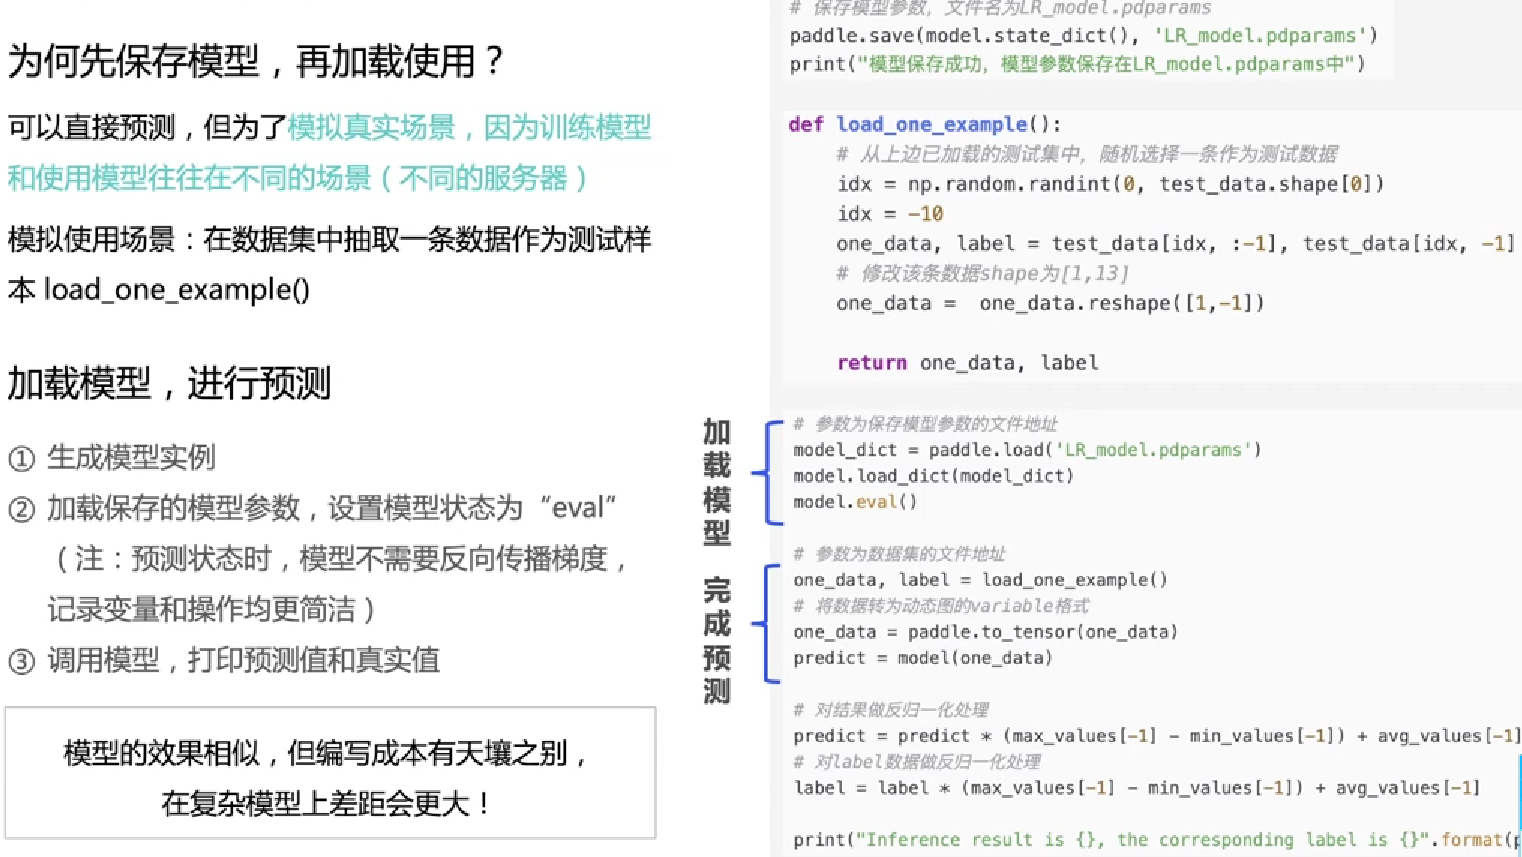The height and width of the screenshot is (857, 1522).
Task: Click the code line "predict = predict * (max_values[-1]..."
Action: pyautogui.click(x=1157, y=736)
